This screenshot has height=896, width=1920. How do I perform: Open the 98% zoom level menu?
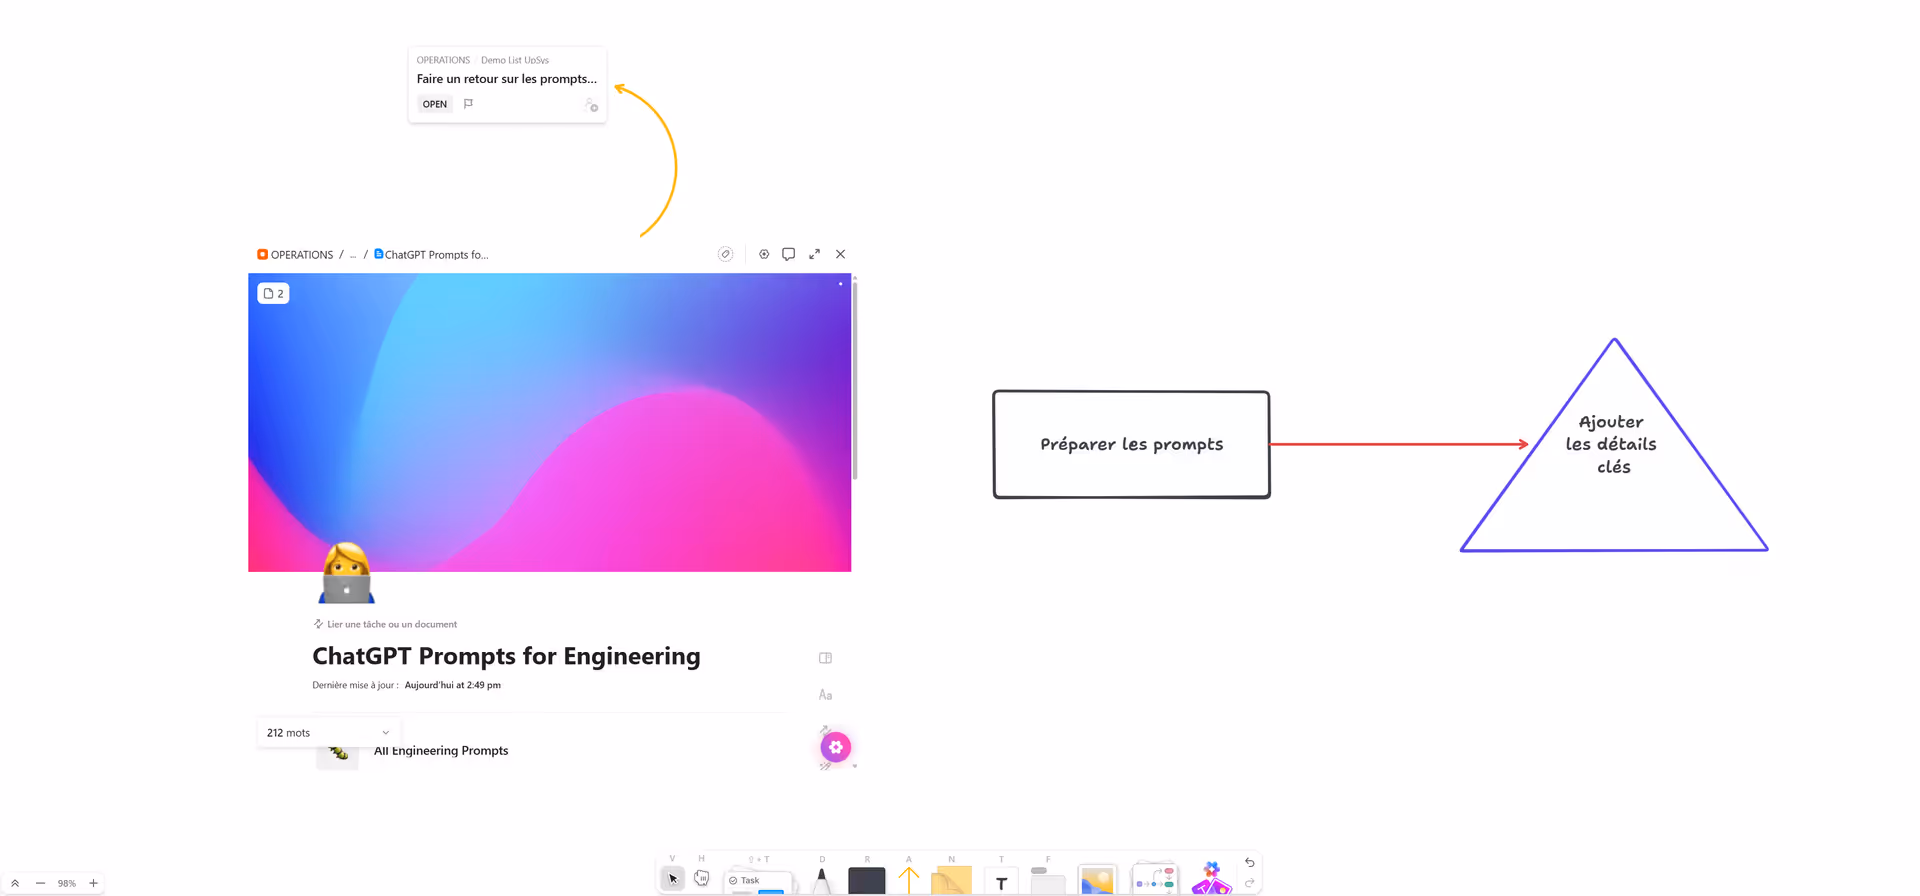[x=66, y=883]
